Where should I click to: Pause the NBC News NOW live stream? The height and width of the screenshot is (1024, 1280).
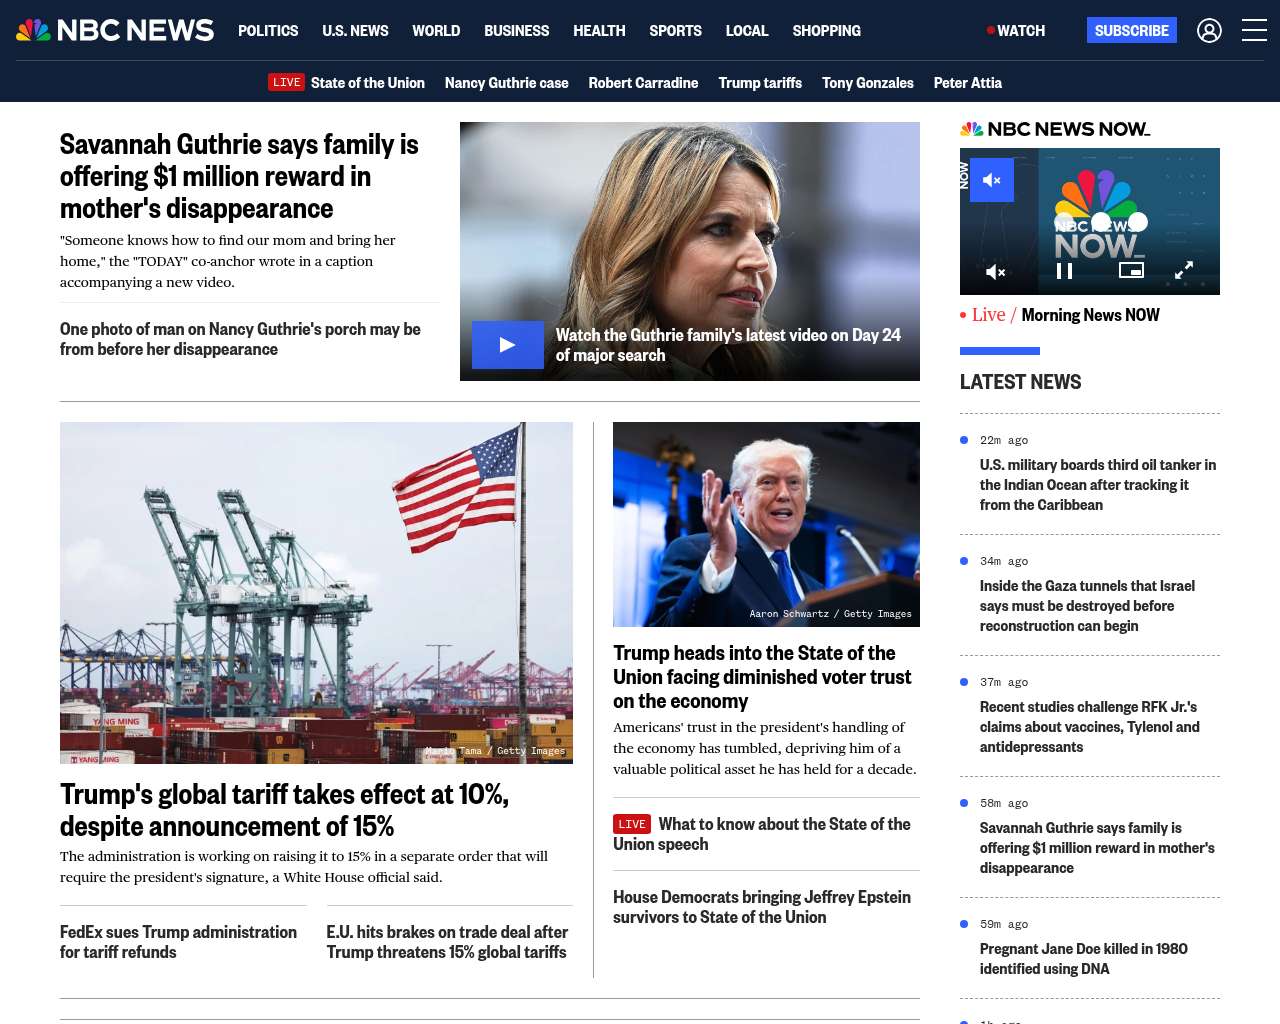tap(1064, 271)
